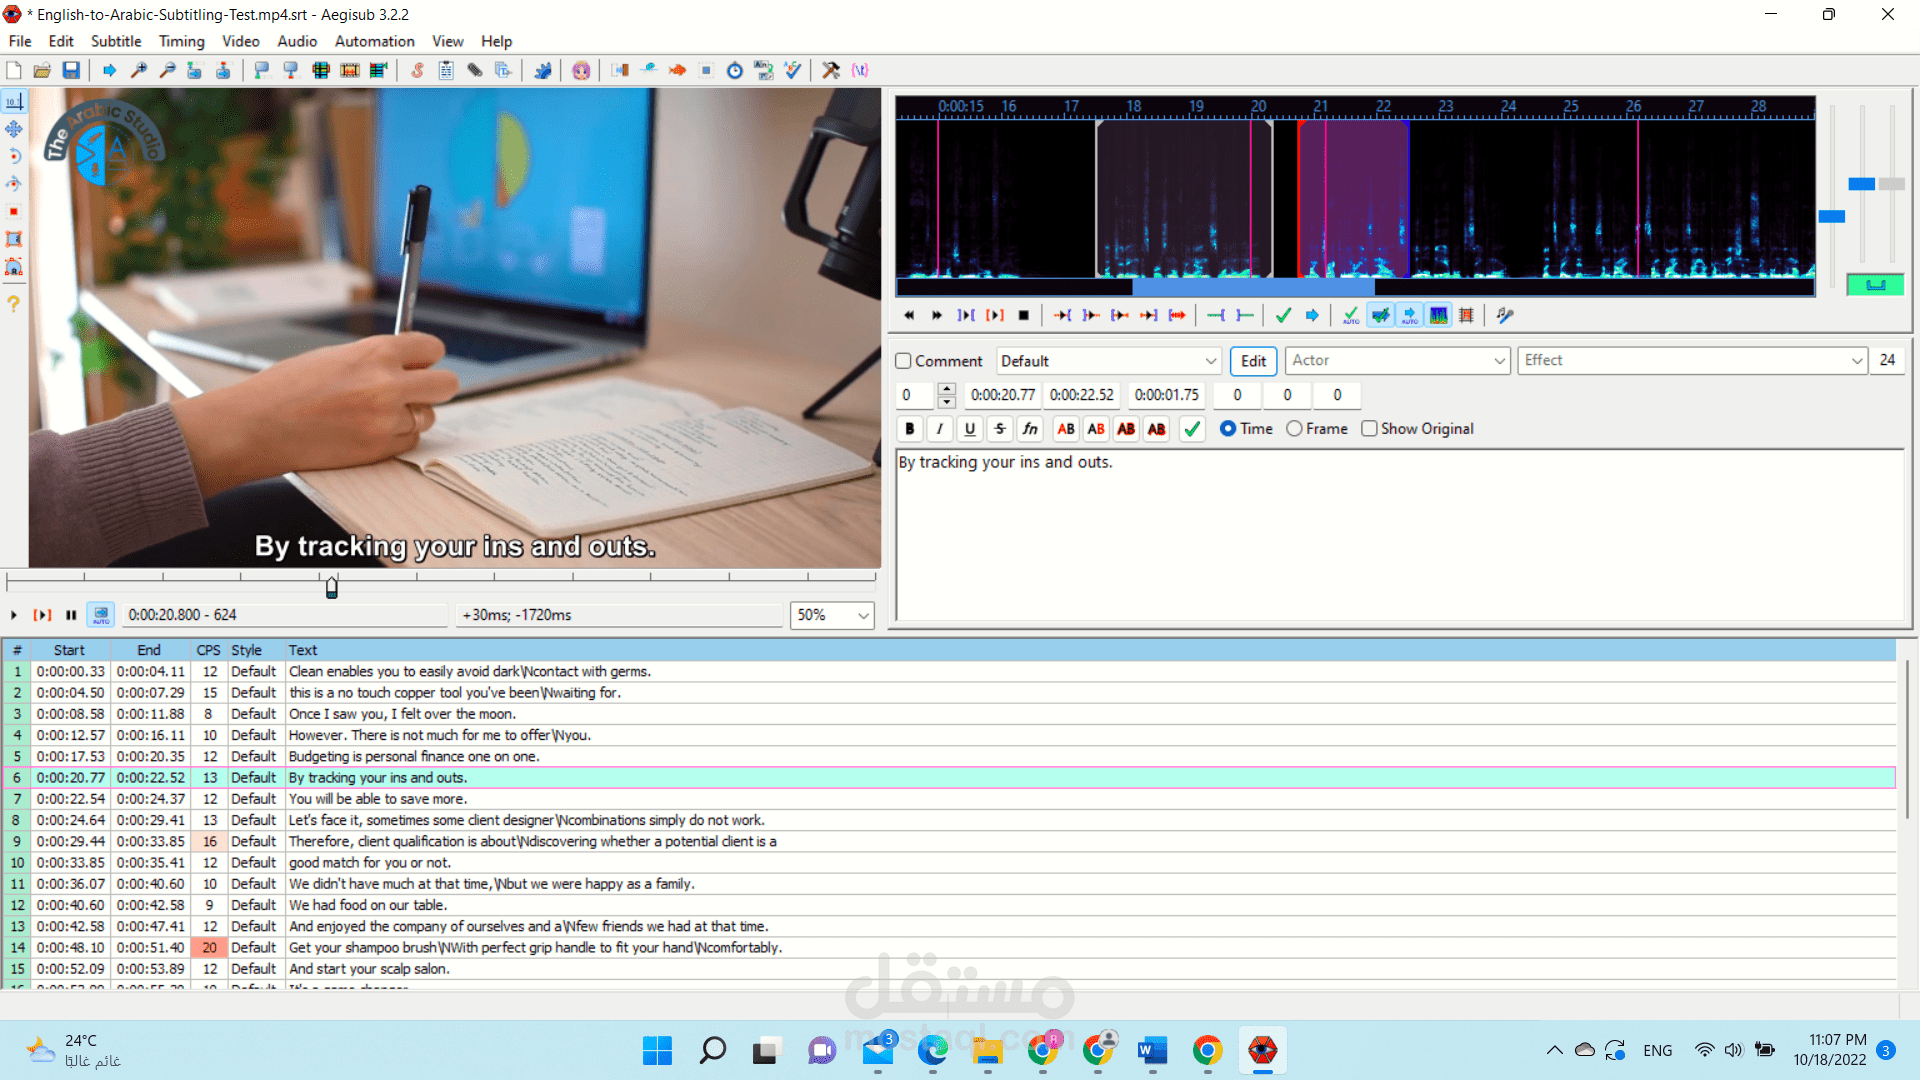Select the rotate-on-Z-axis visual tool in video sidebar
Viewport: 1920px width, 1080px height.
pos(14,156)
